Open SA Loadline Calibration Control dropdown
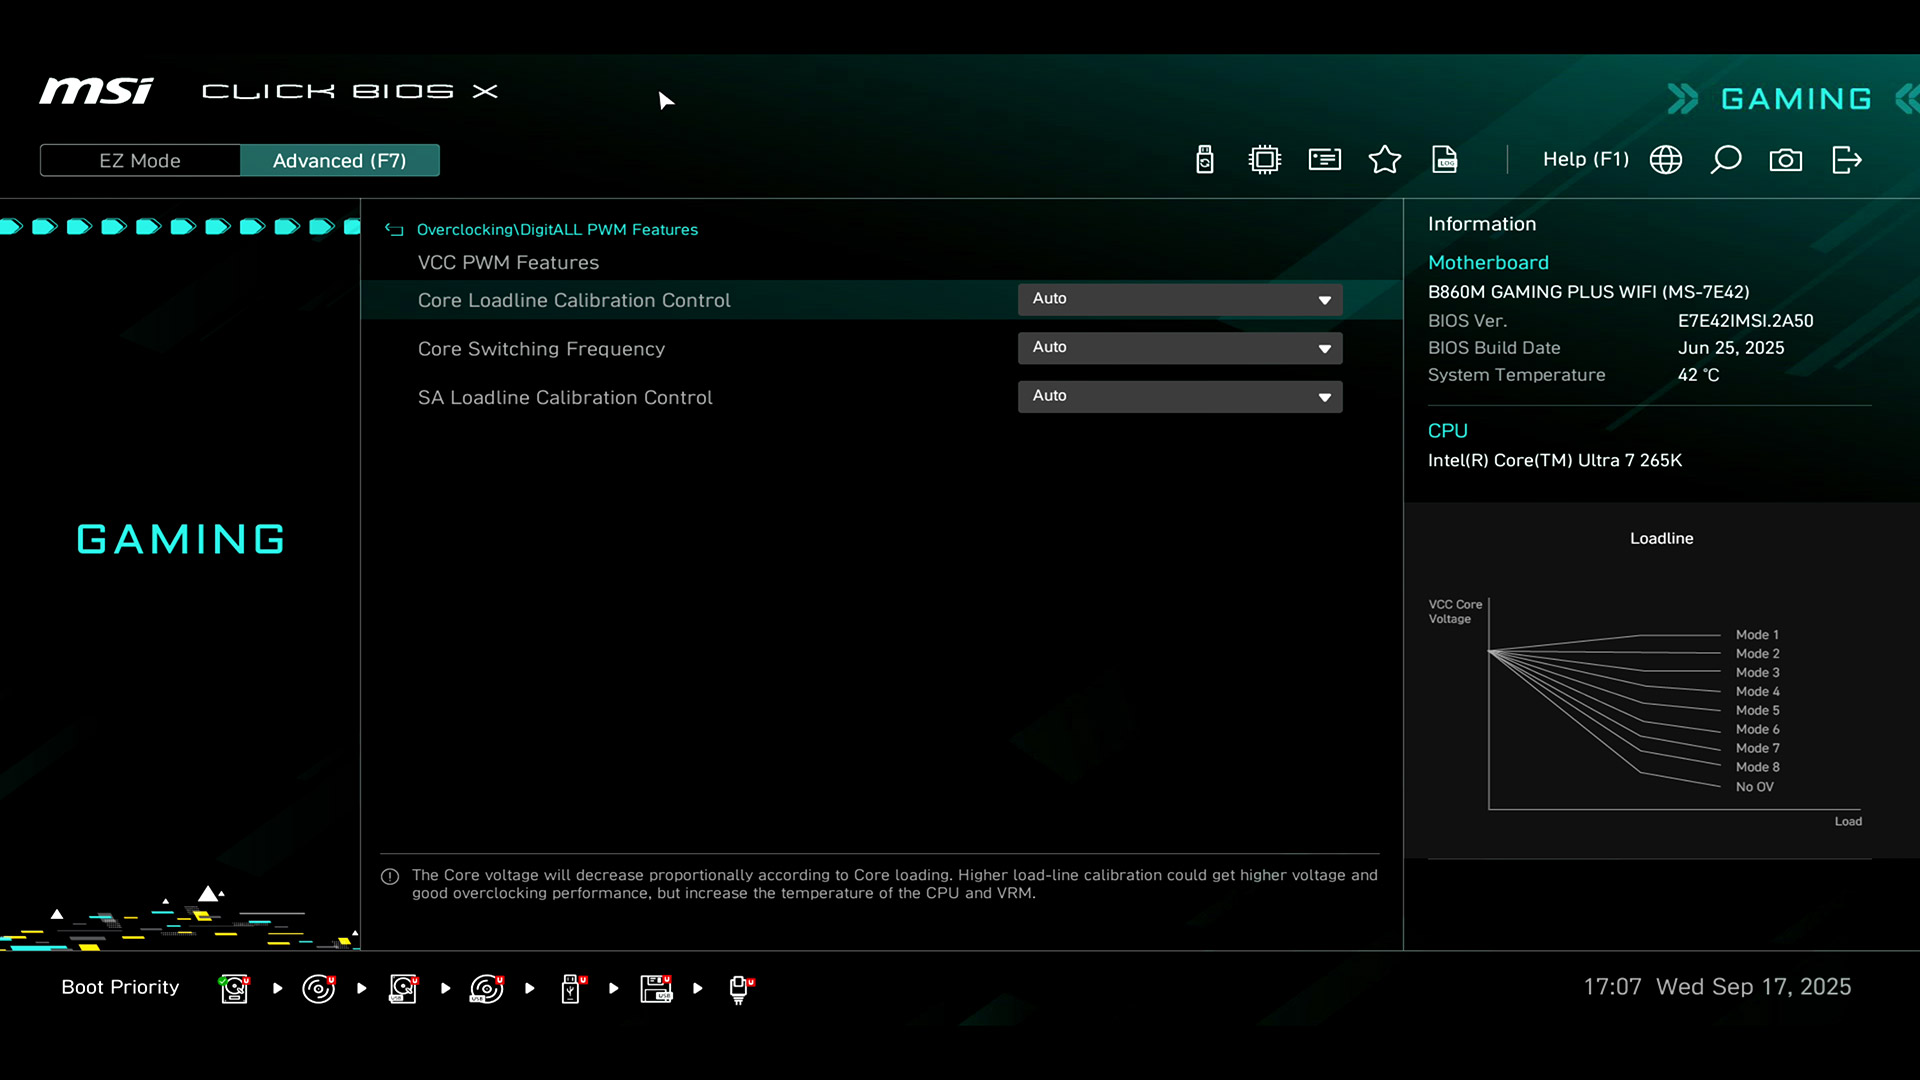This screenshot has height=1080, width=1920. pyautogui.click(x=1180, y=396)
